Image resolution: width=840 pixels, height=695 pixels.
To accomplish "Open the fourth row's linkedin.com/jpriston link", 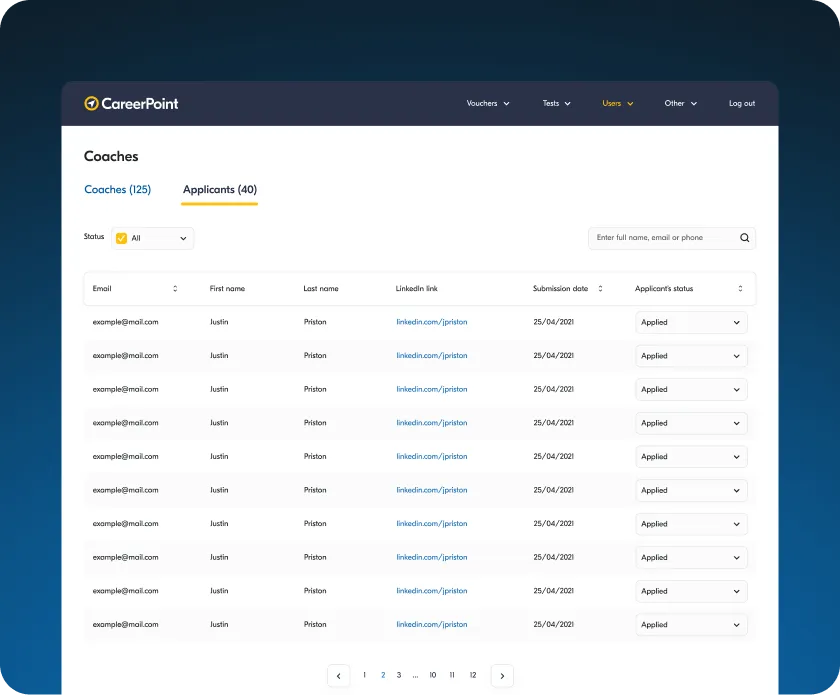I will click(x=432, y=423).
